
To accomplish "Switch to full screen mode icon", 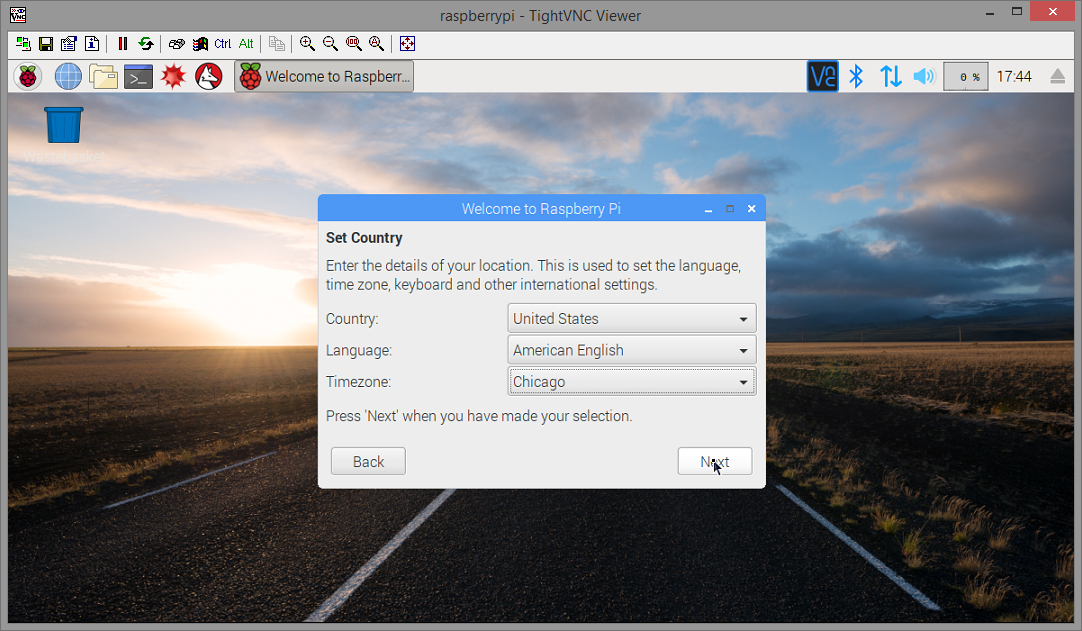I will click(408, 44).
